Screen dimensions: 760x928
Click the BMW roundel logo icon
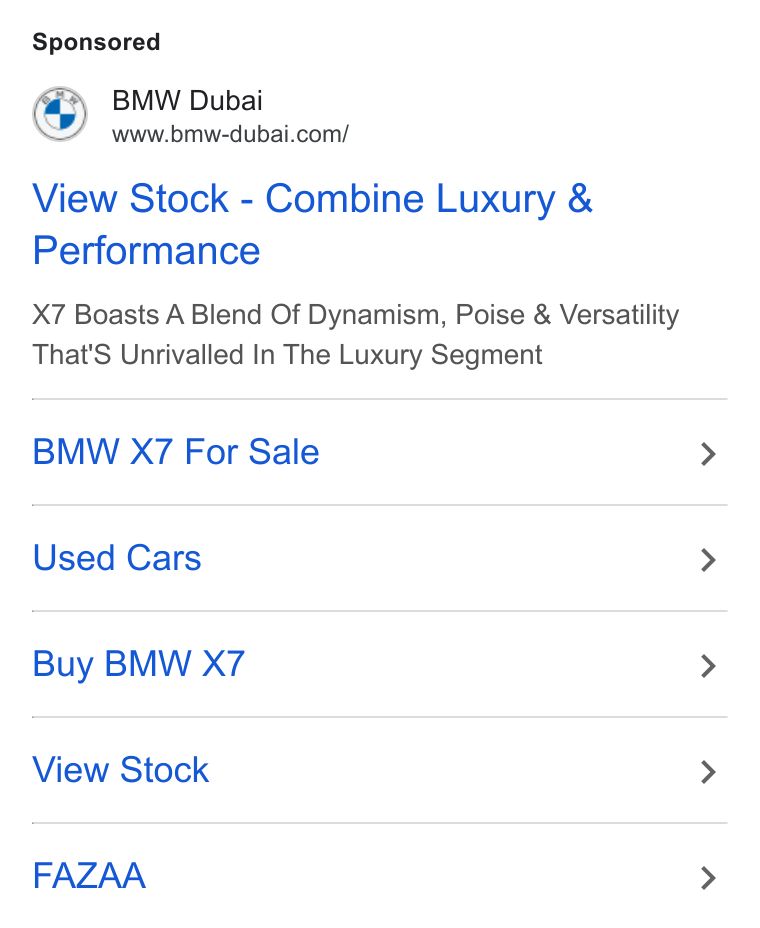click(x=60, y=114)
